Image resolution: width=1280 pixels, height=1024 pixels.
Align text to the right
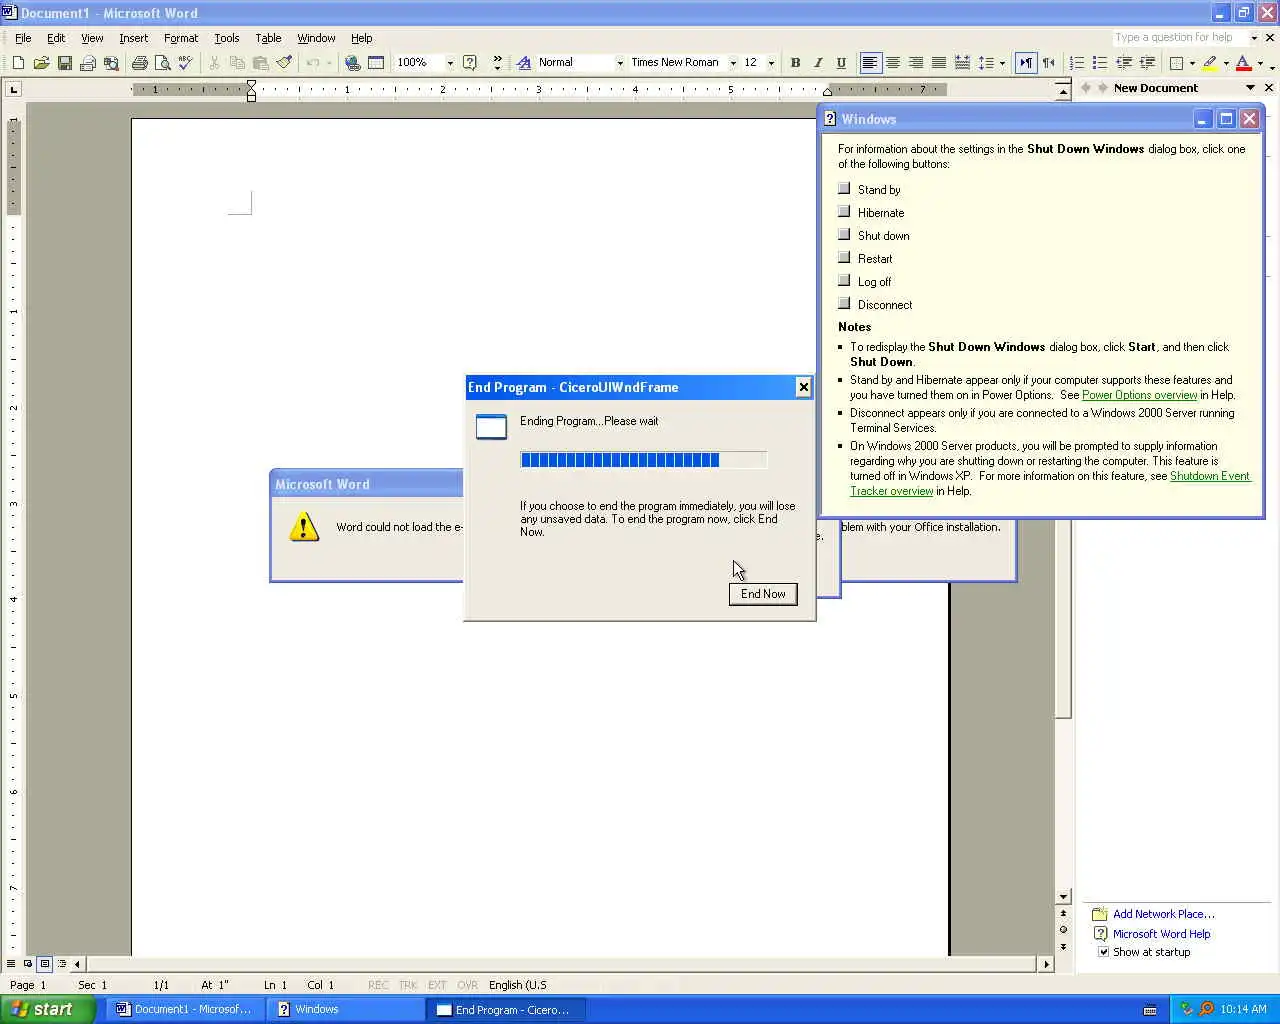916,62
